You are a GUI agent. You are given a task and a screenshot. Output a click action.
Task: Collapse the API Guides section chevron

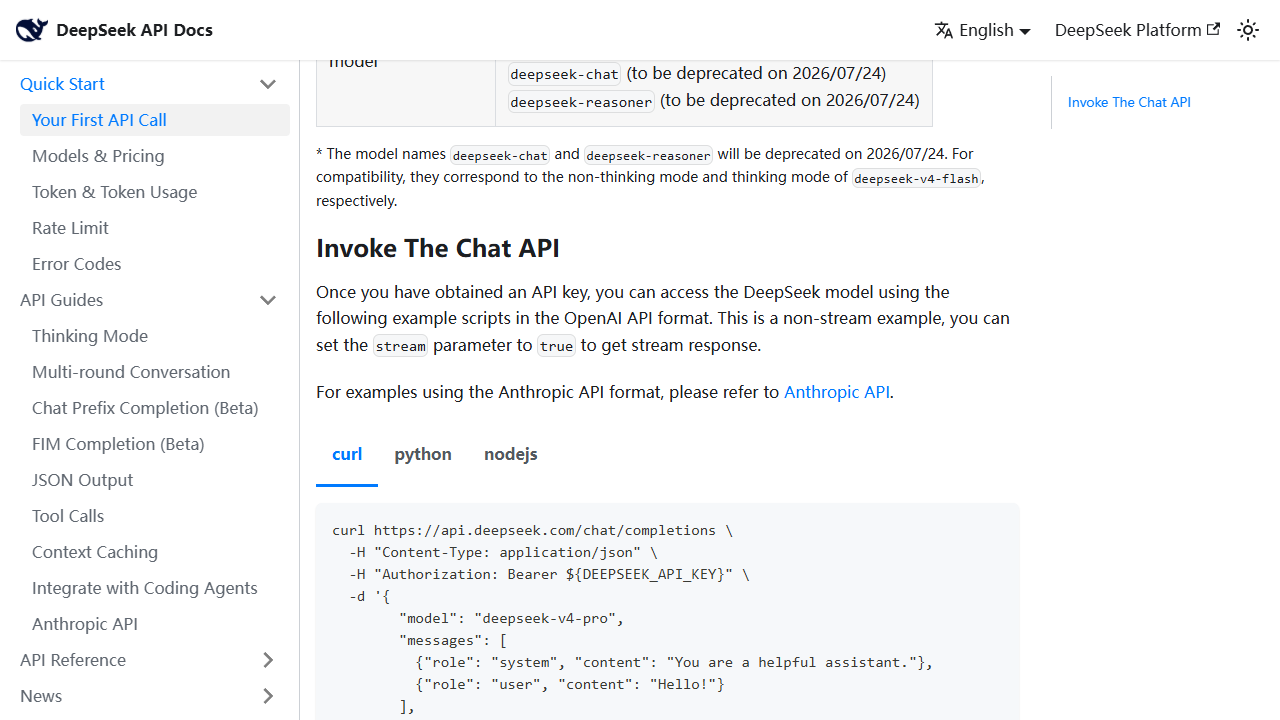tap(268, 300)
